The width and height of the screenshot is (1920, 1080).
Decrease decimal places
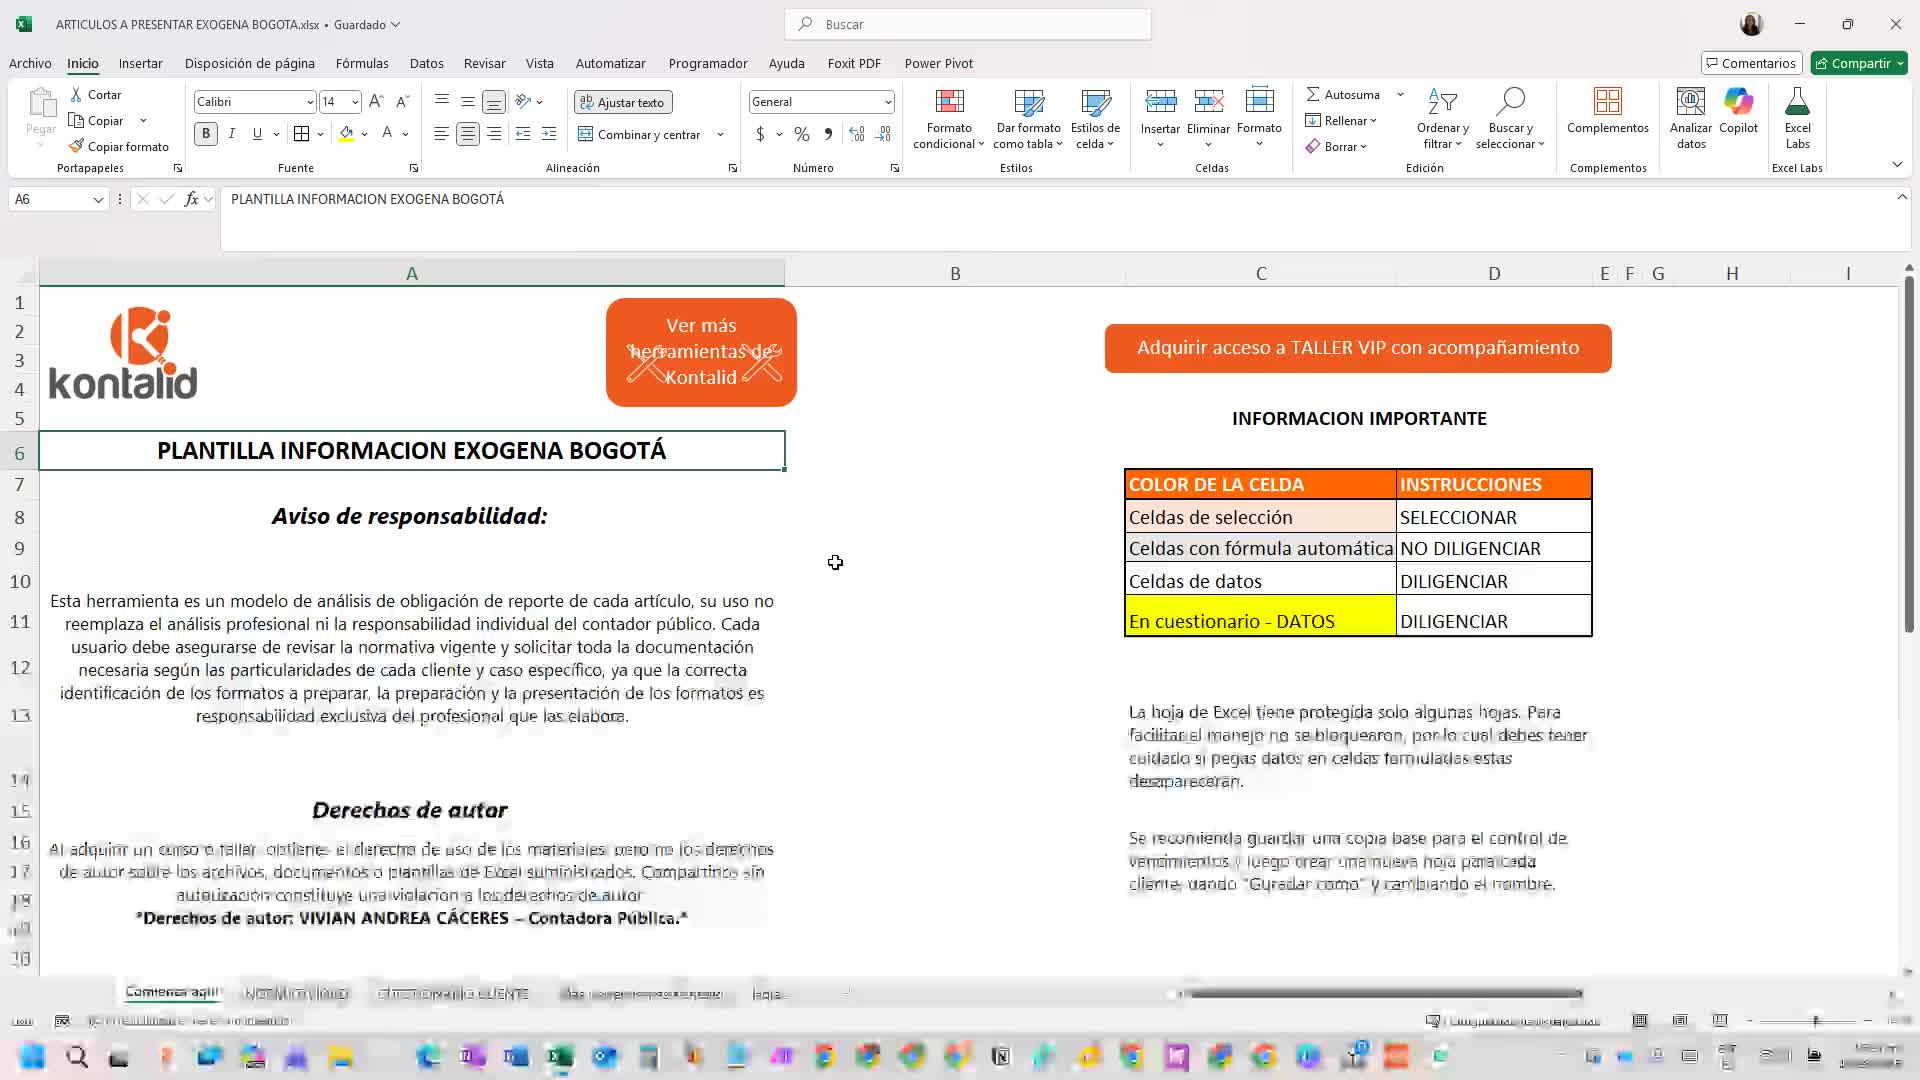click(x=883, y=134)
